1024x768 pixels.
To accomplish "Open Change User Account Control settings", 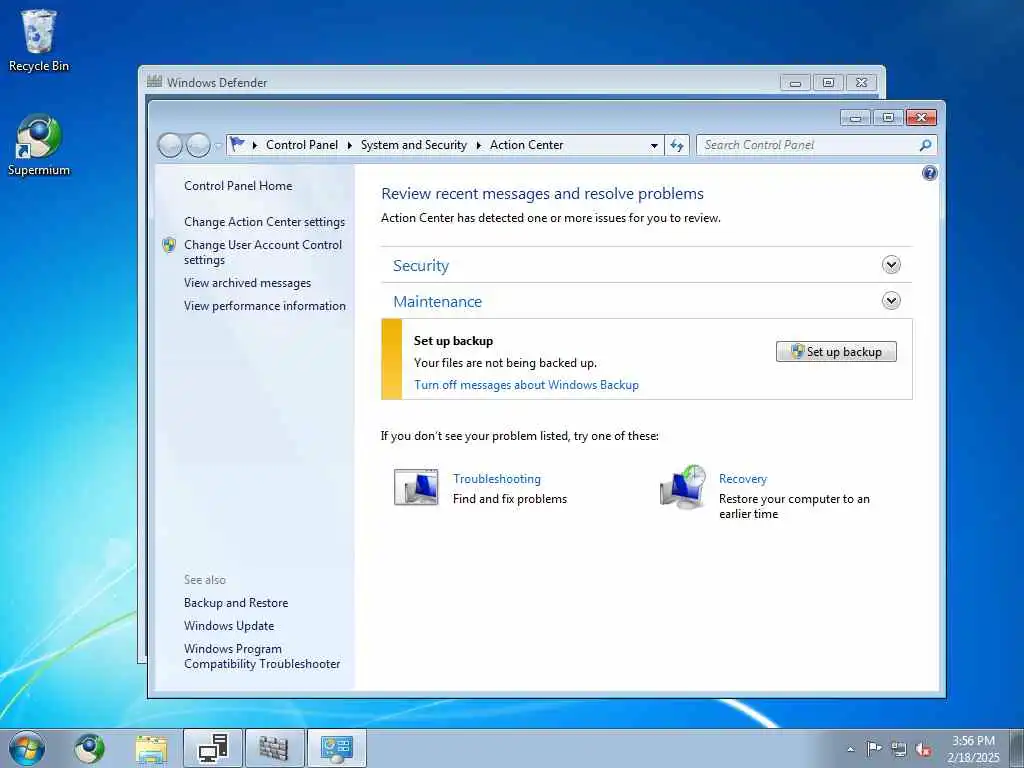I will point(263,252).
